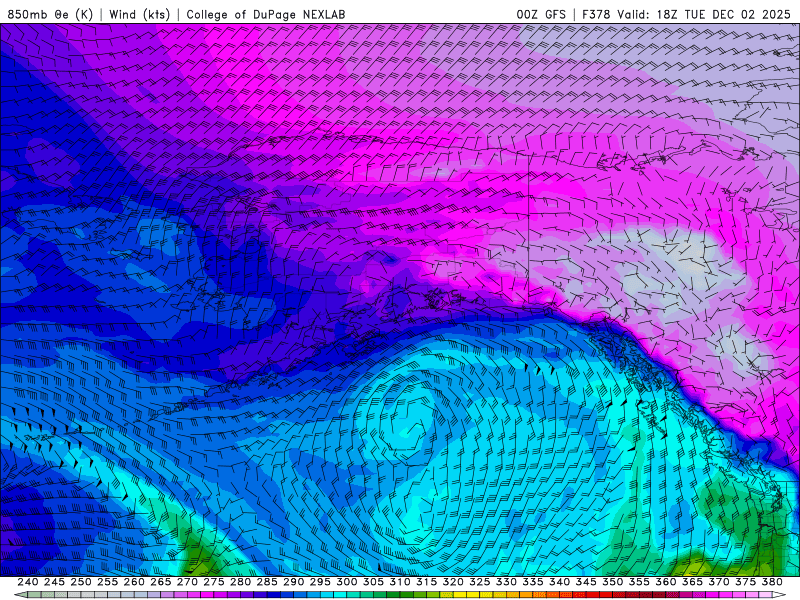Click the left arrow end of the color bar
The image size is (800, 600).
[20, 595]
